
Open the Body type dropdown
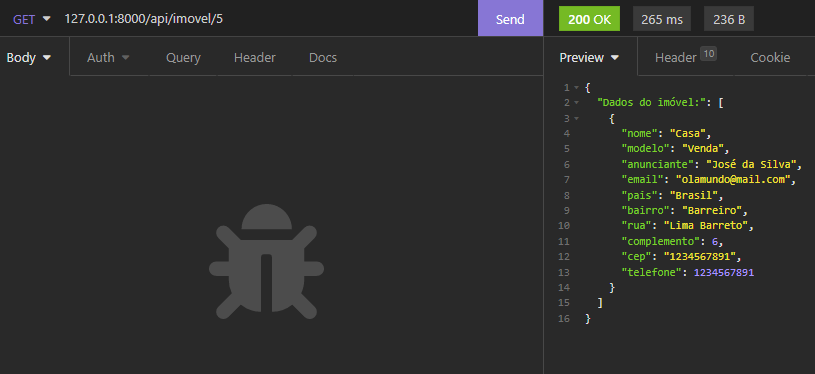click(x=29, y=58)
